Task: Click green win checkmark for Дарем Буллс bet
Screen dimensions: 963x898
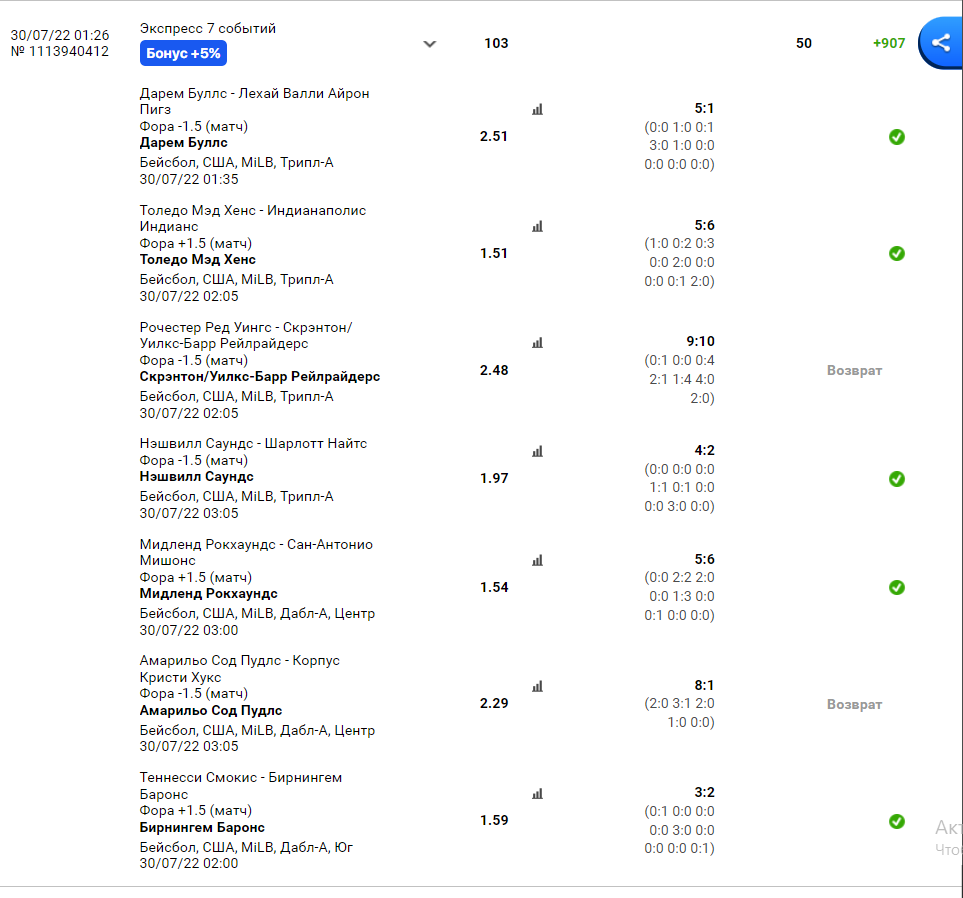Action: (897, 137)
